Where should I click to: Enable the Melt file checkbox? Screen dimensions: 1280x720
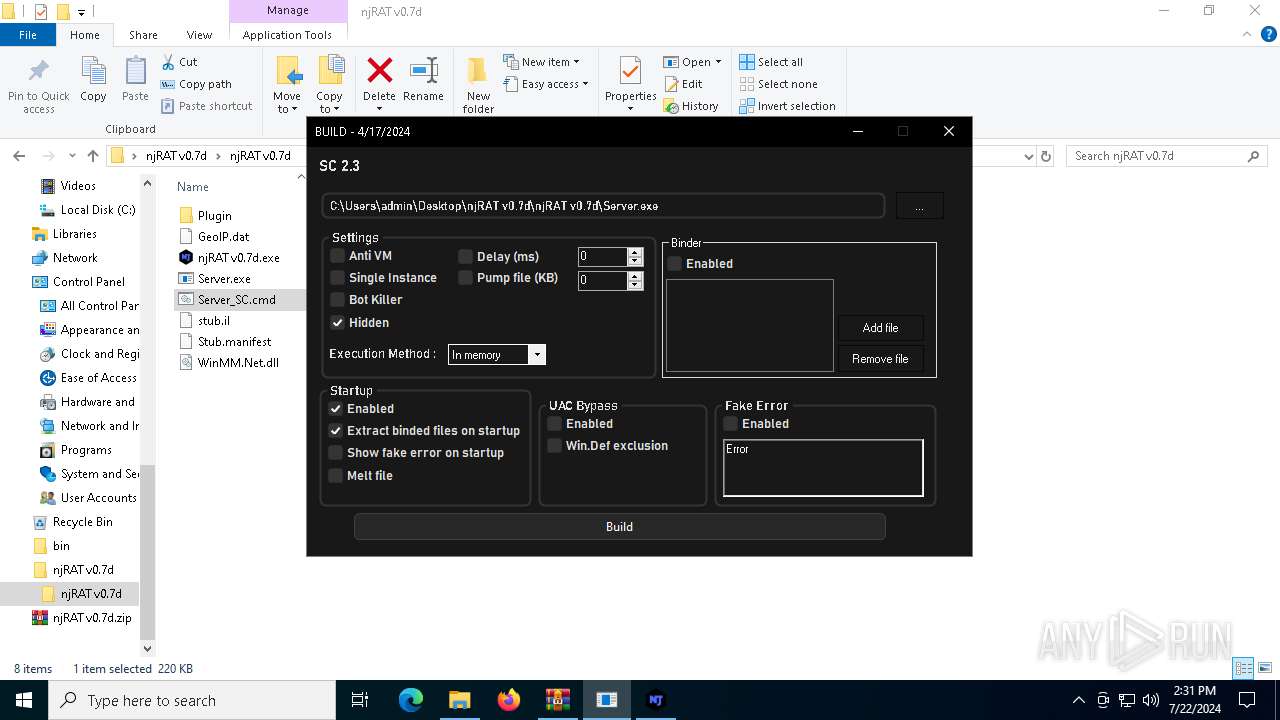(x=335, y=476)
